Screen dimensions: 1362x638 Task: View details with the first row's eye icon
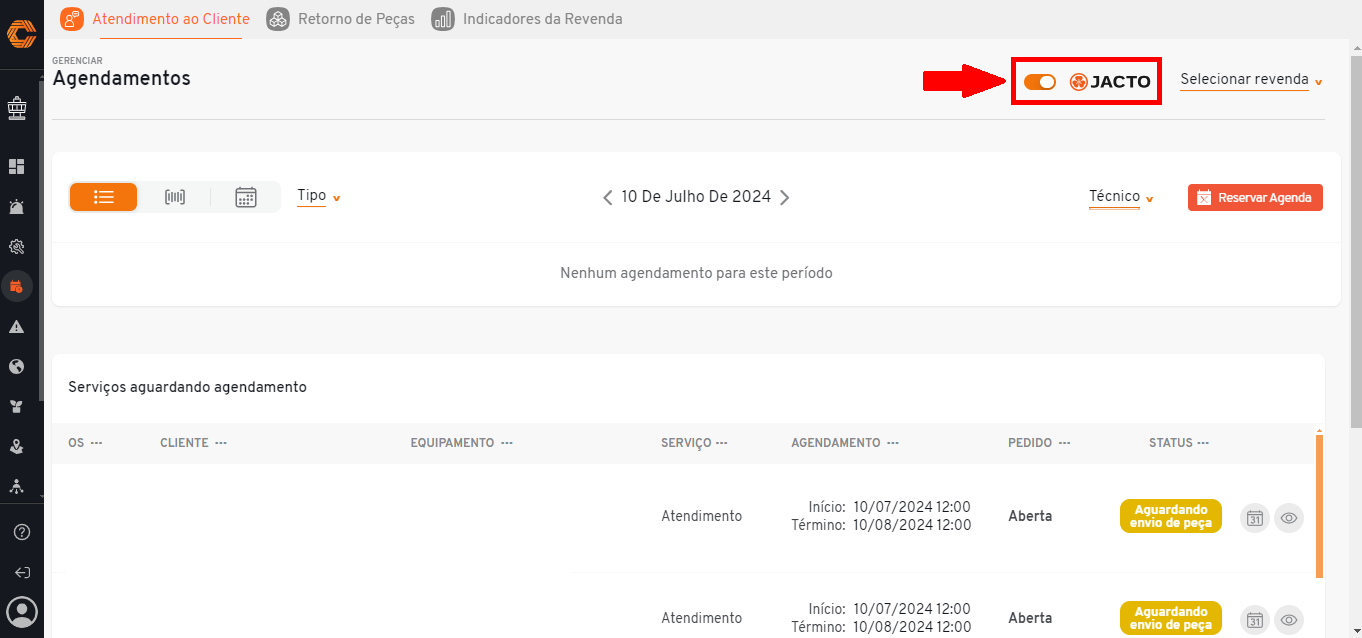pos(1289,518)
